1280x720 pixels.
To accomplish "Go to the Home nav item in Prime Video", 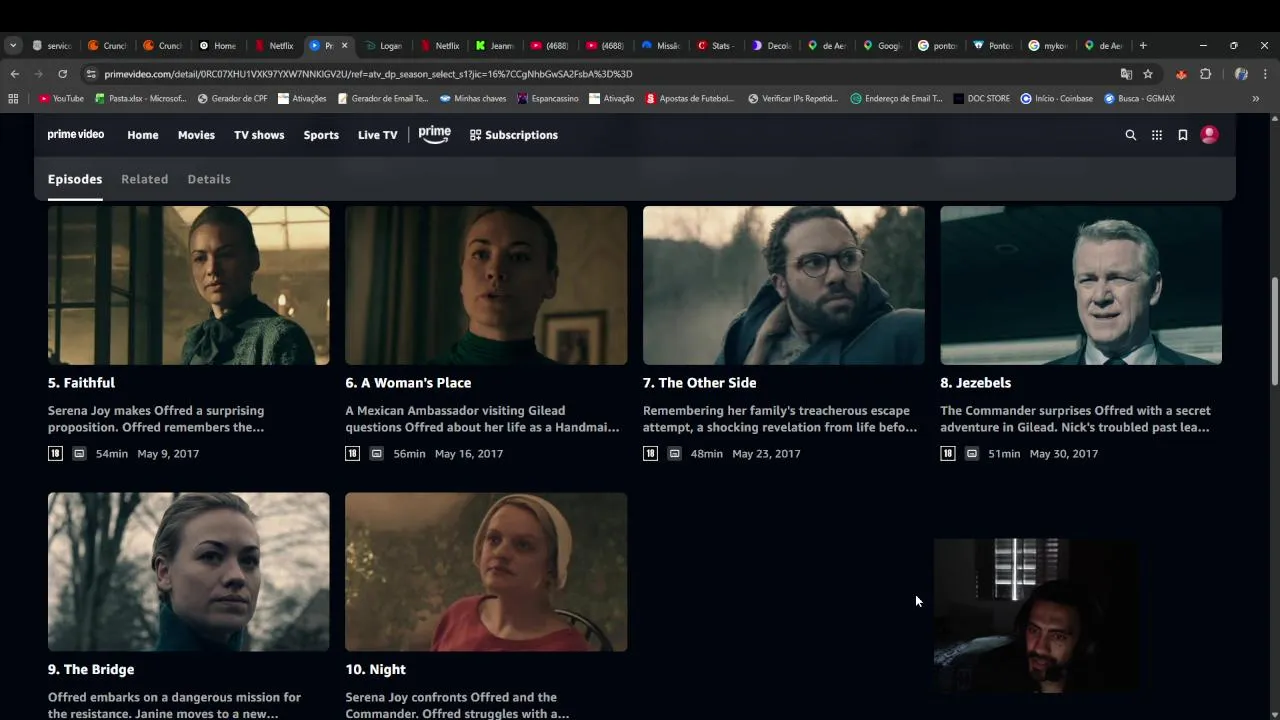I will point(143,135).
